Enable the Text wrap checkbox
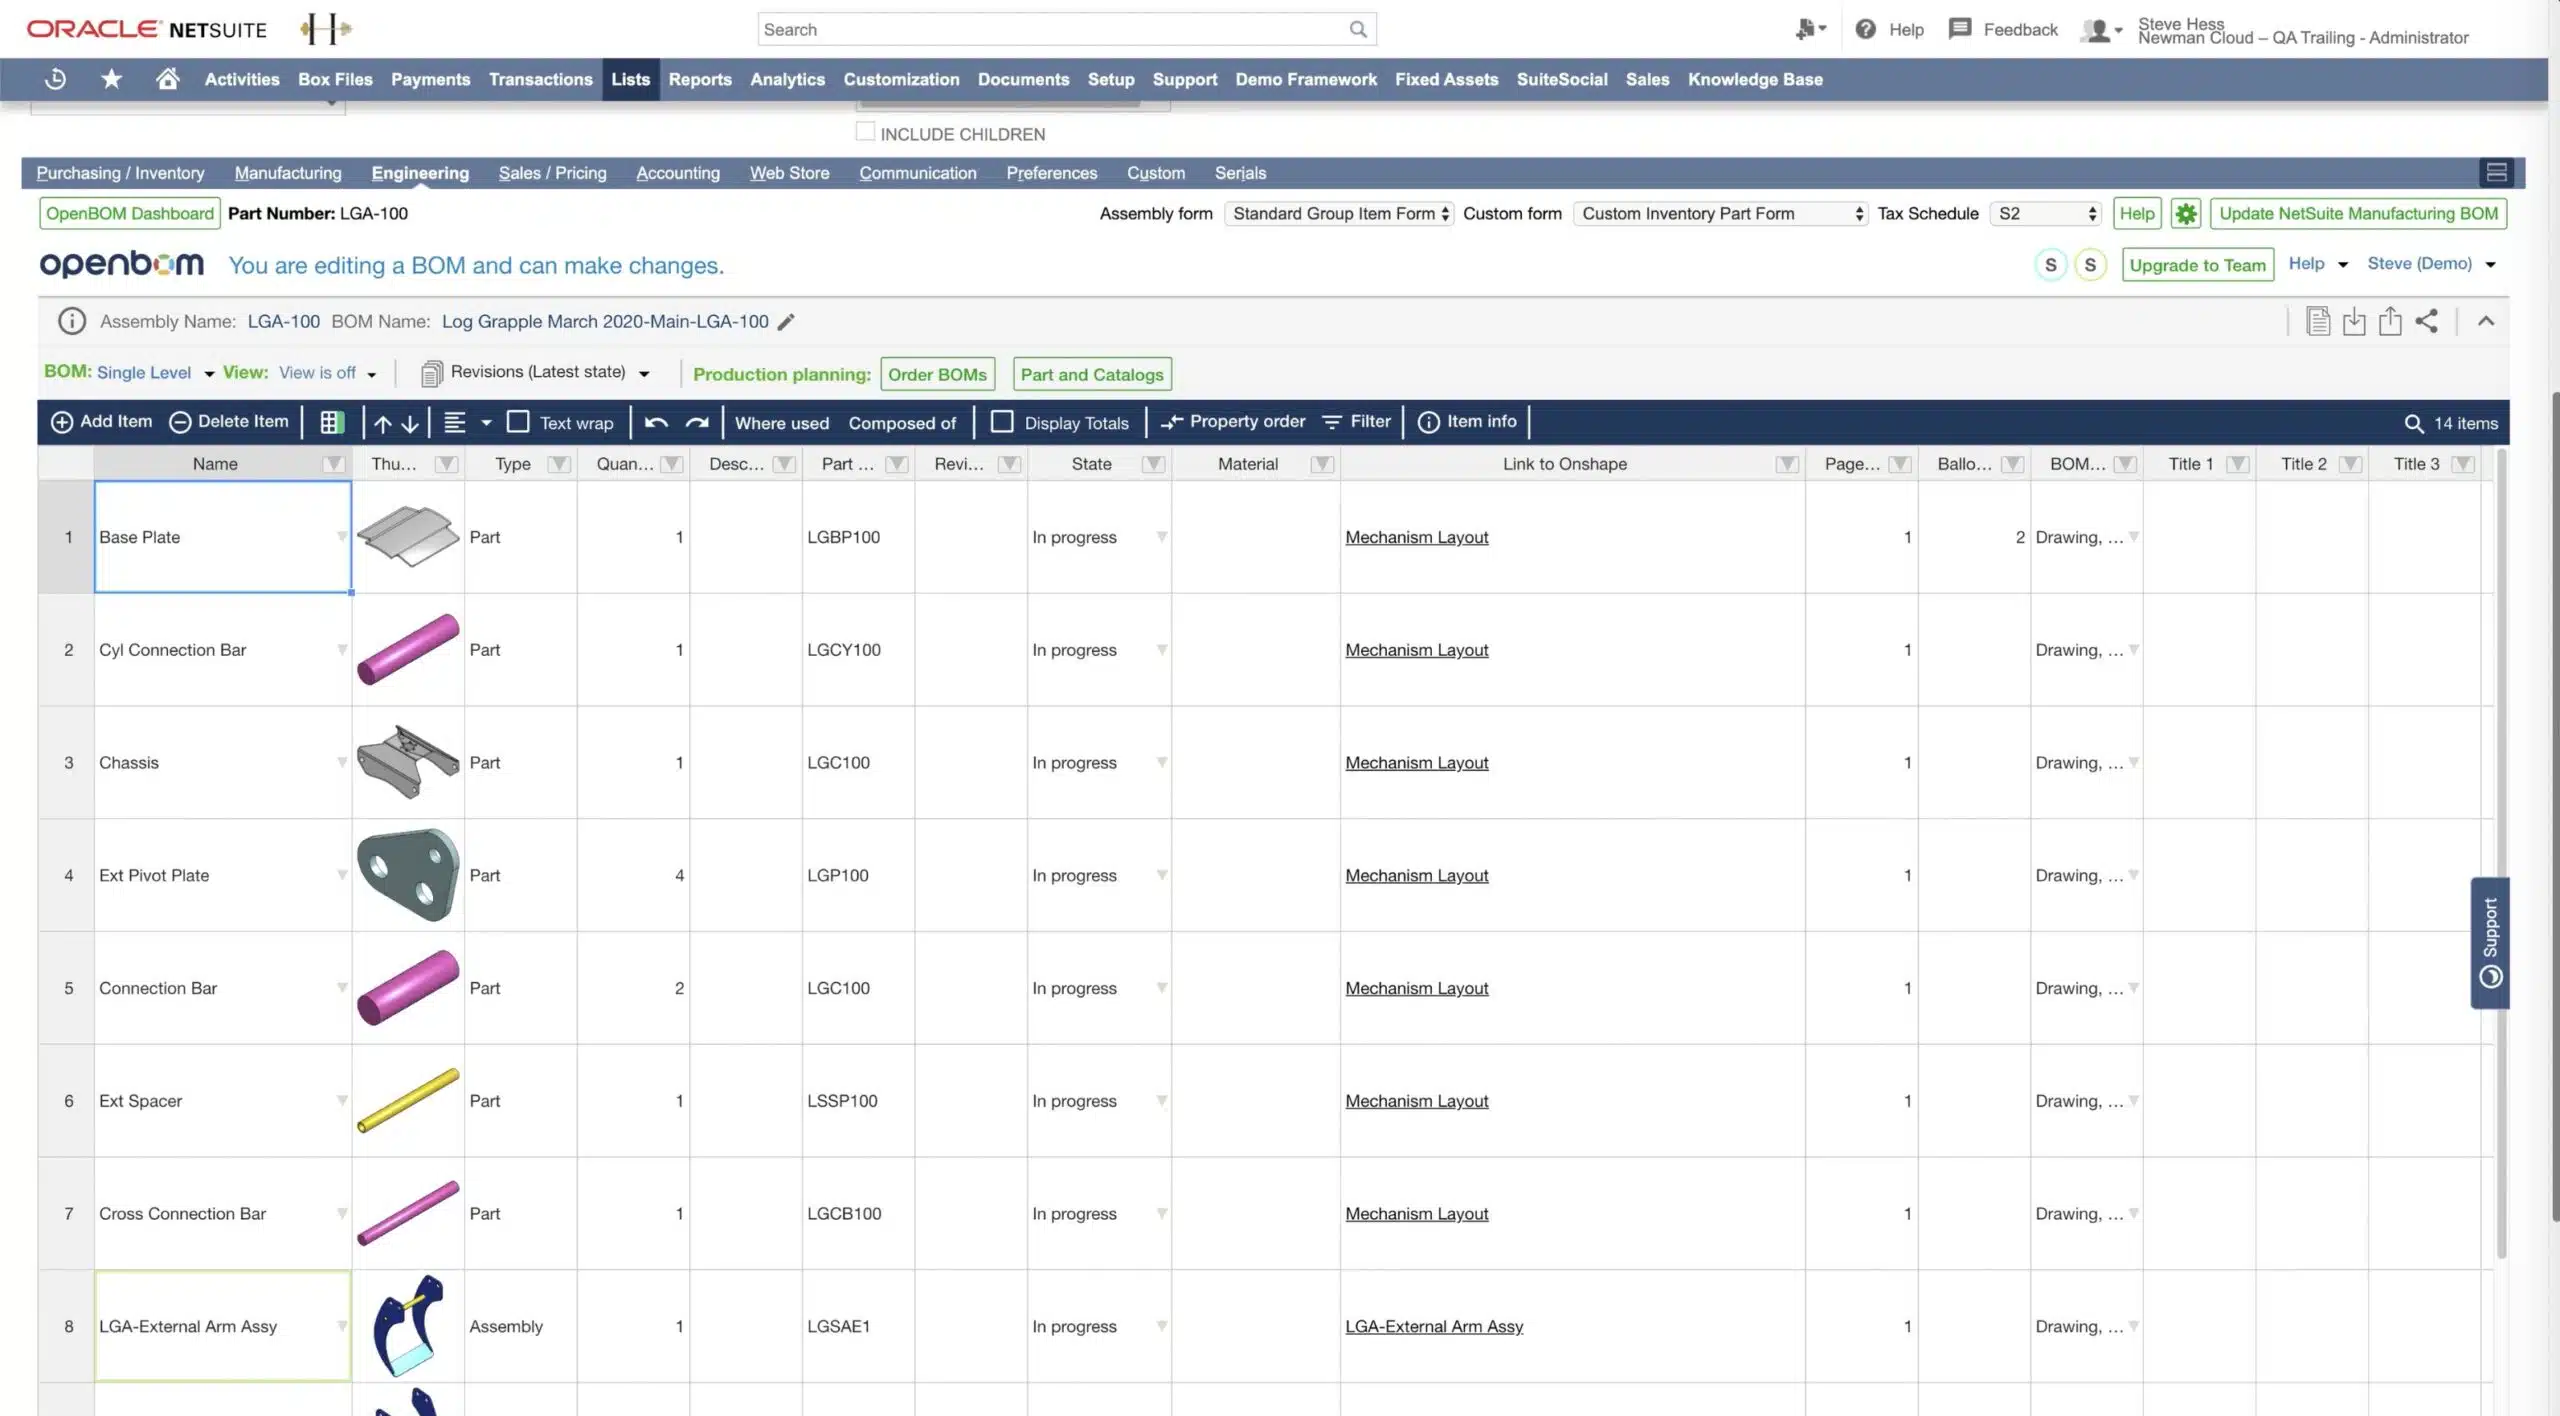 pos(518,422)
